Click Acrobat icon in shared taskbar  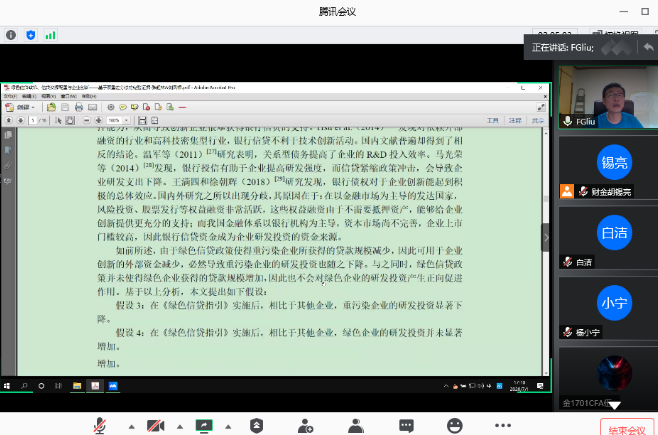coord(95,386)
